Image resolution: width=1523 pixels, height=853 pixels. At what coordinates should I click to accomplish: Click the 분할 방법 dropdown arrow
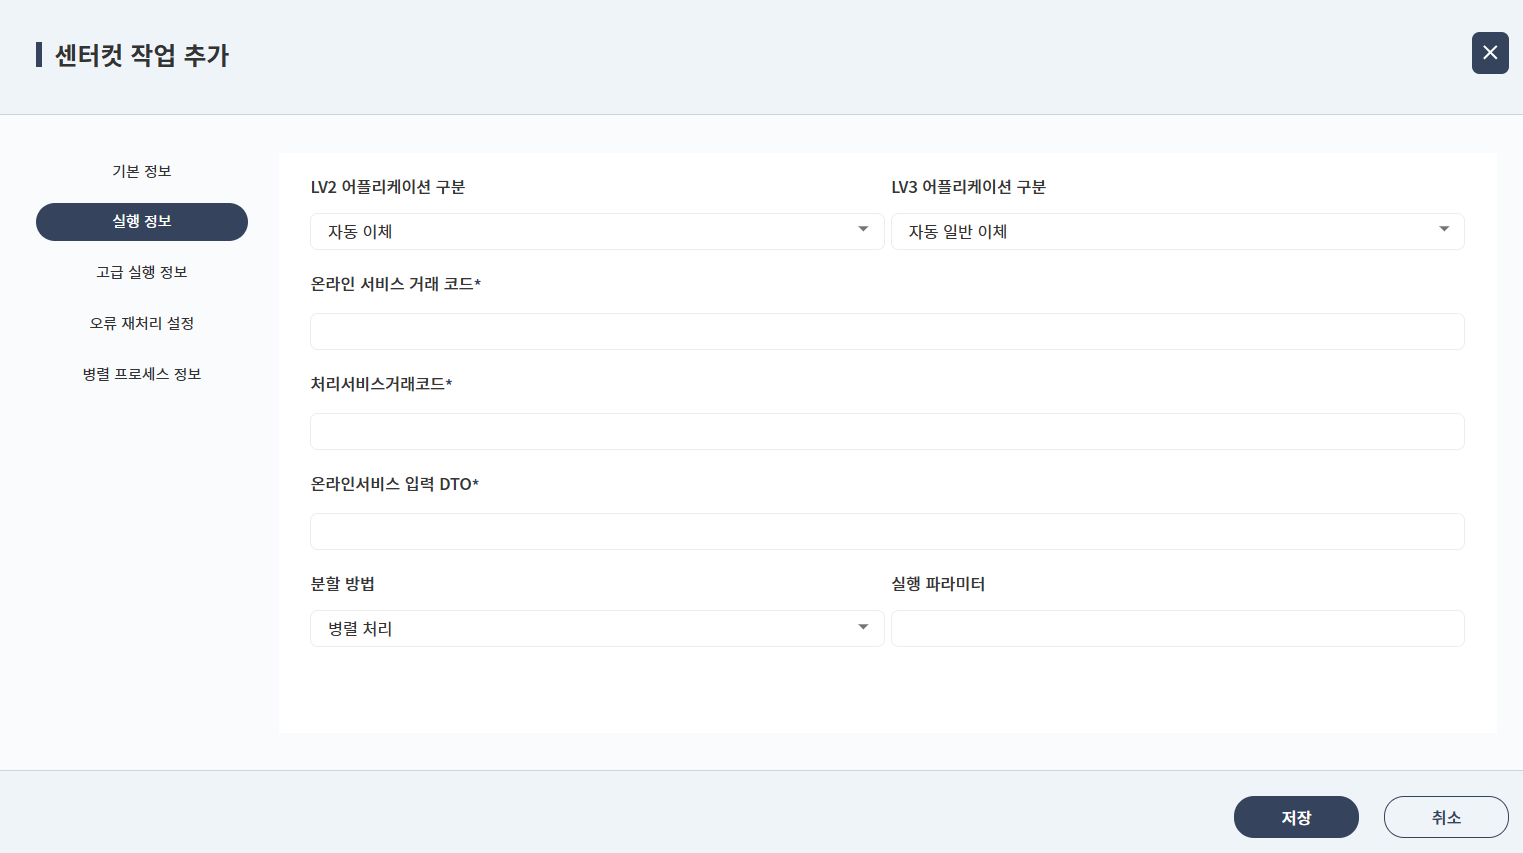coord(862,627)
